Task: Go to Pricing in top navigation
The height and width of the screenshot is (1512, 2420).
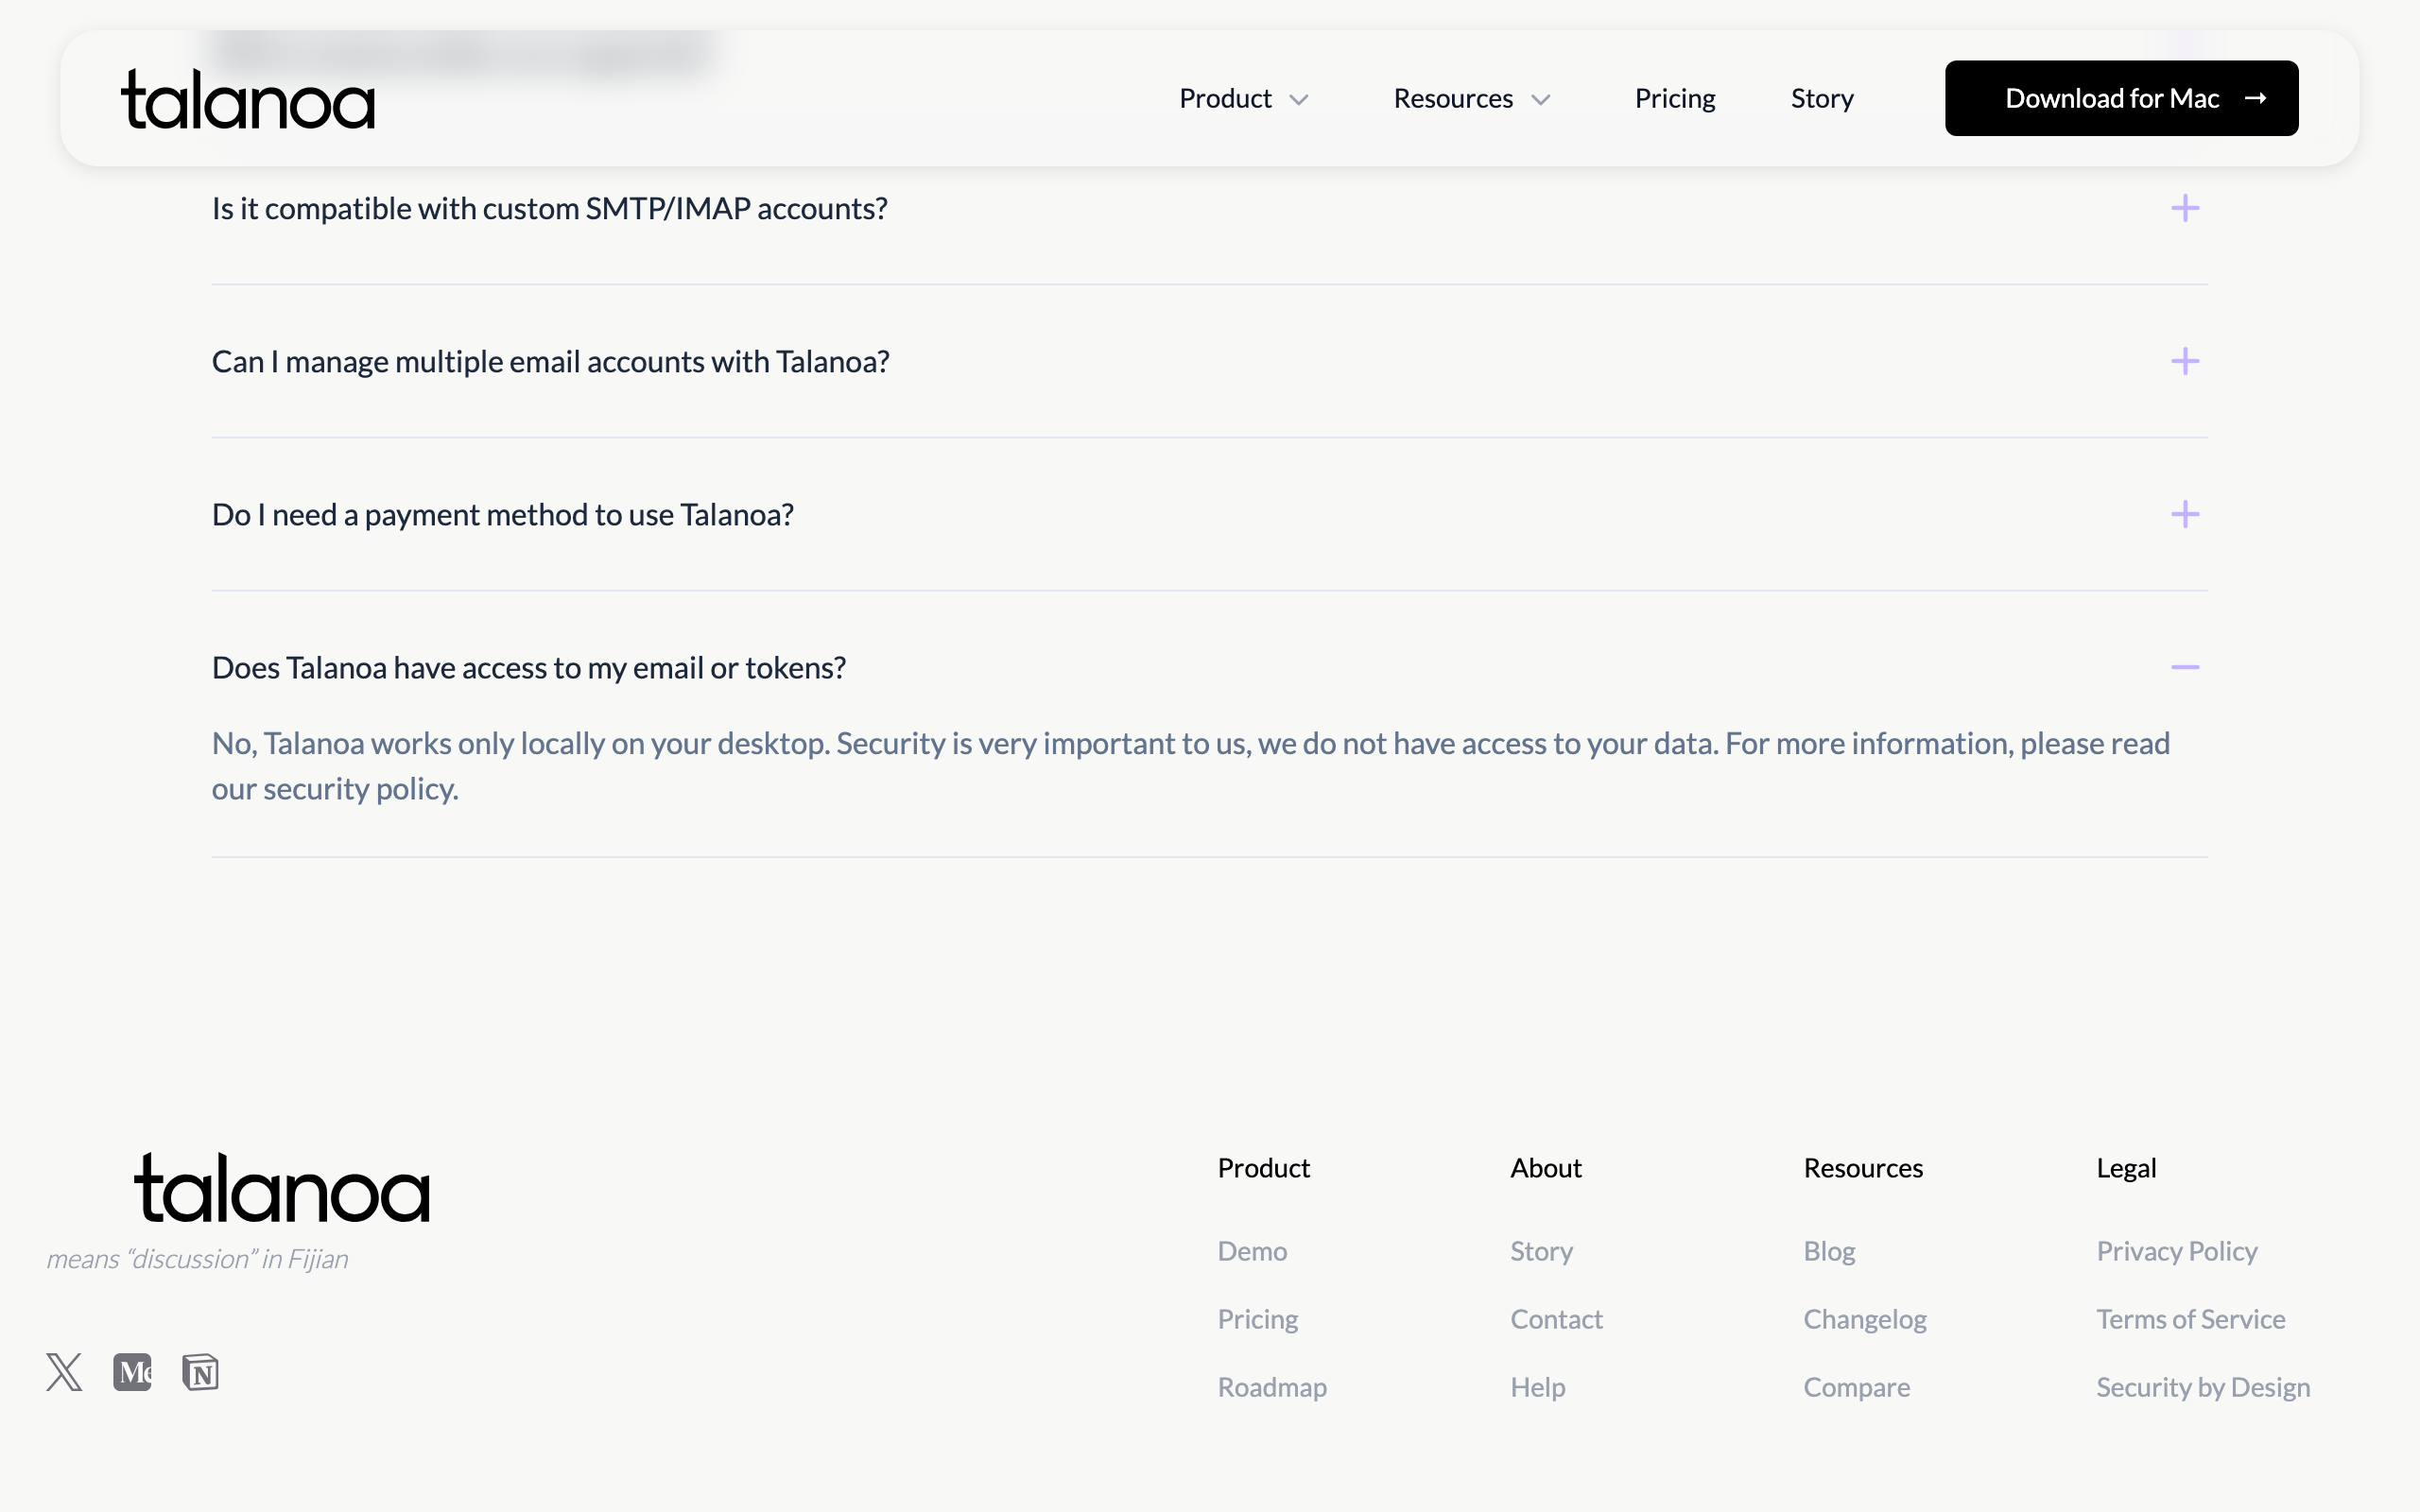Action: tap(1675, 99)
